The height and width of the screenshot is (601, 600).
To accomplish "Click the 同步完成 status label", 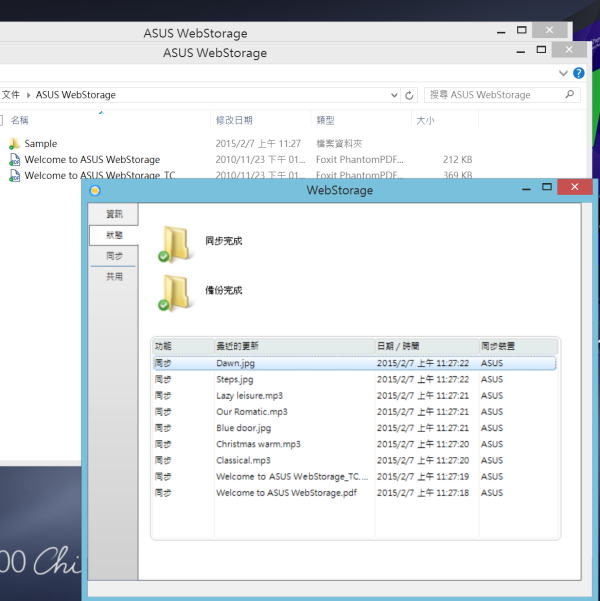I will (224, 241).
